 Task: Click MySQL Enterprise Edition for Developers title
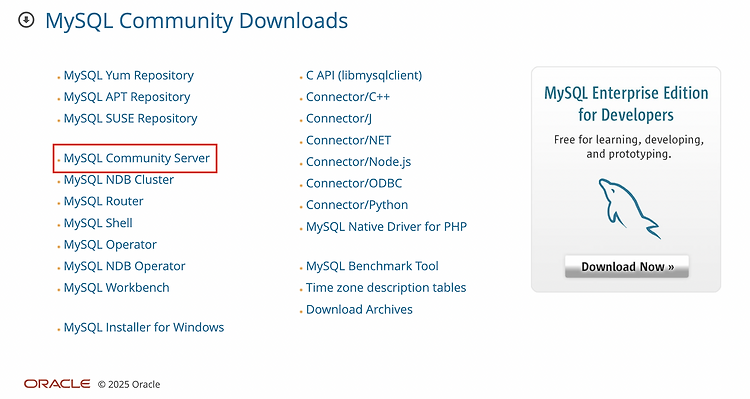tap(626, 104)
